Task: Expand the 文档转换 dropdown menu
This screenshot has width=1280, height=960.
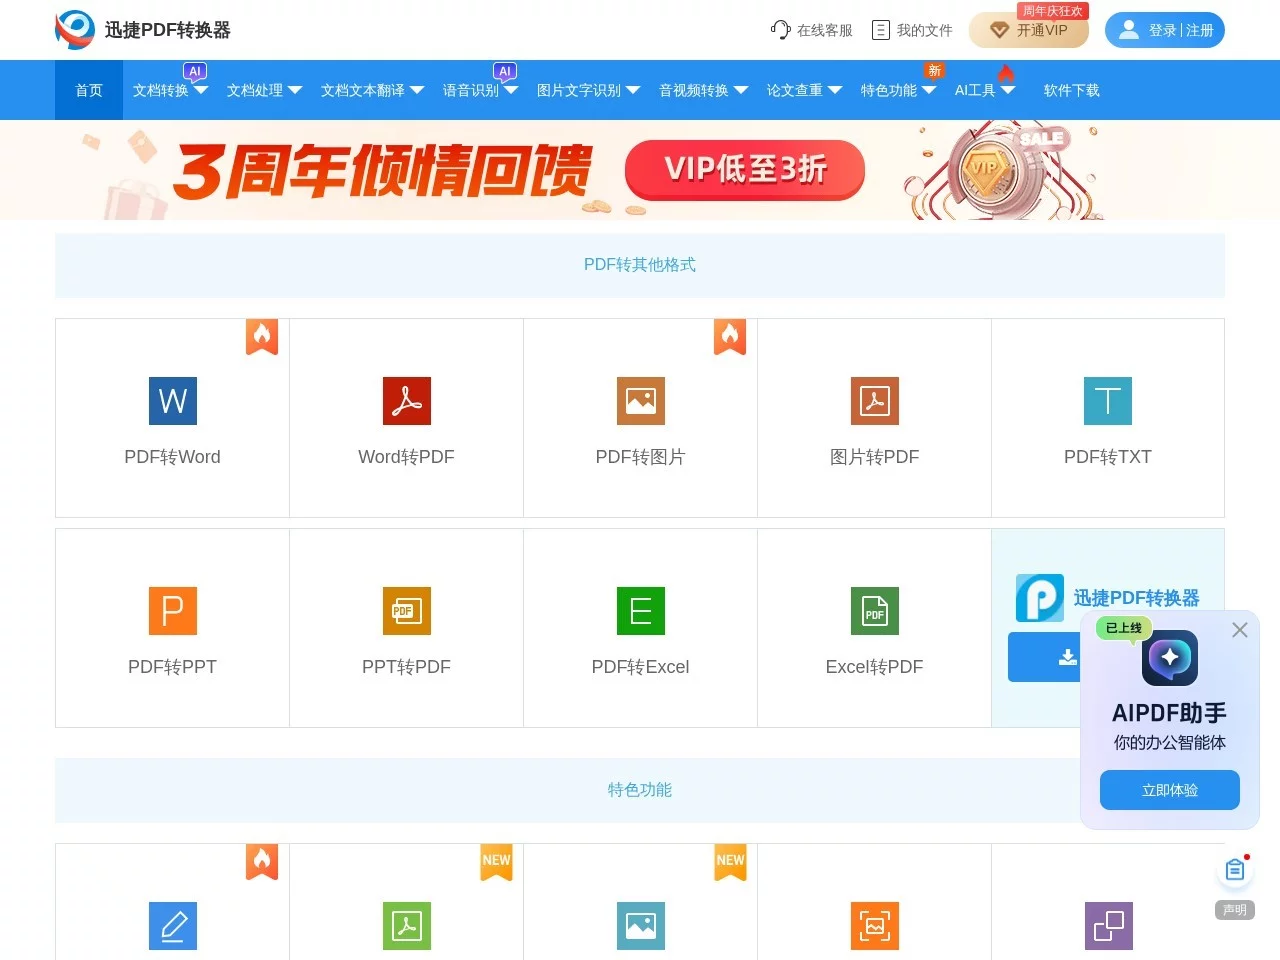Action: pos(168,90)
